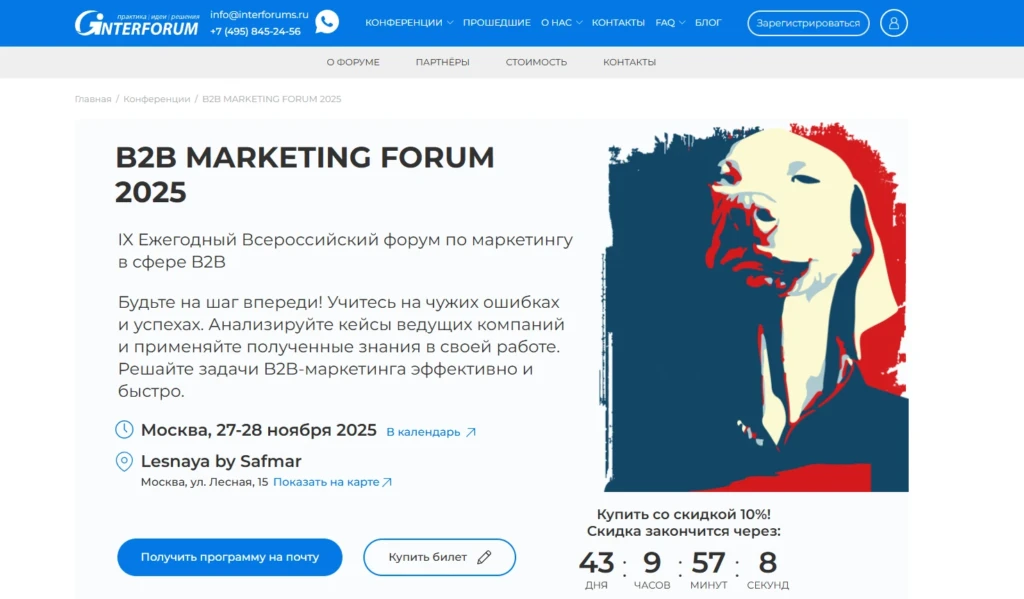Click arrow icon next to Показать на карте

(387, 482)
